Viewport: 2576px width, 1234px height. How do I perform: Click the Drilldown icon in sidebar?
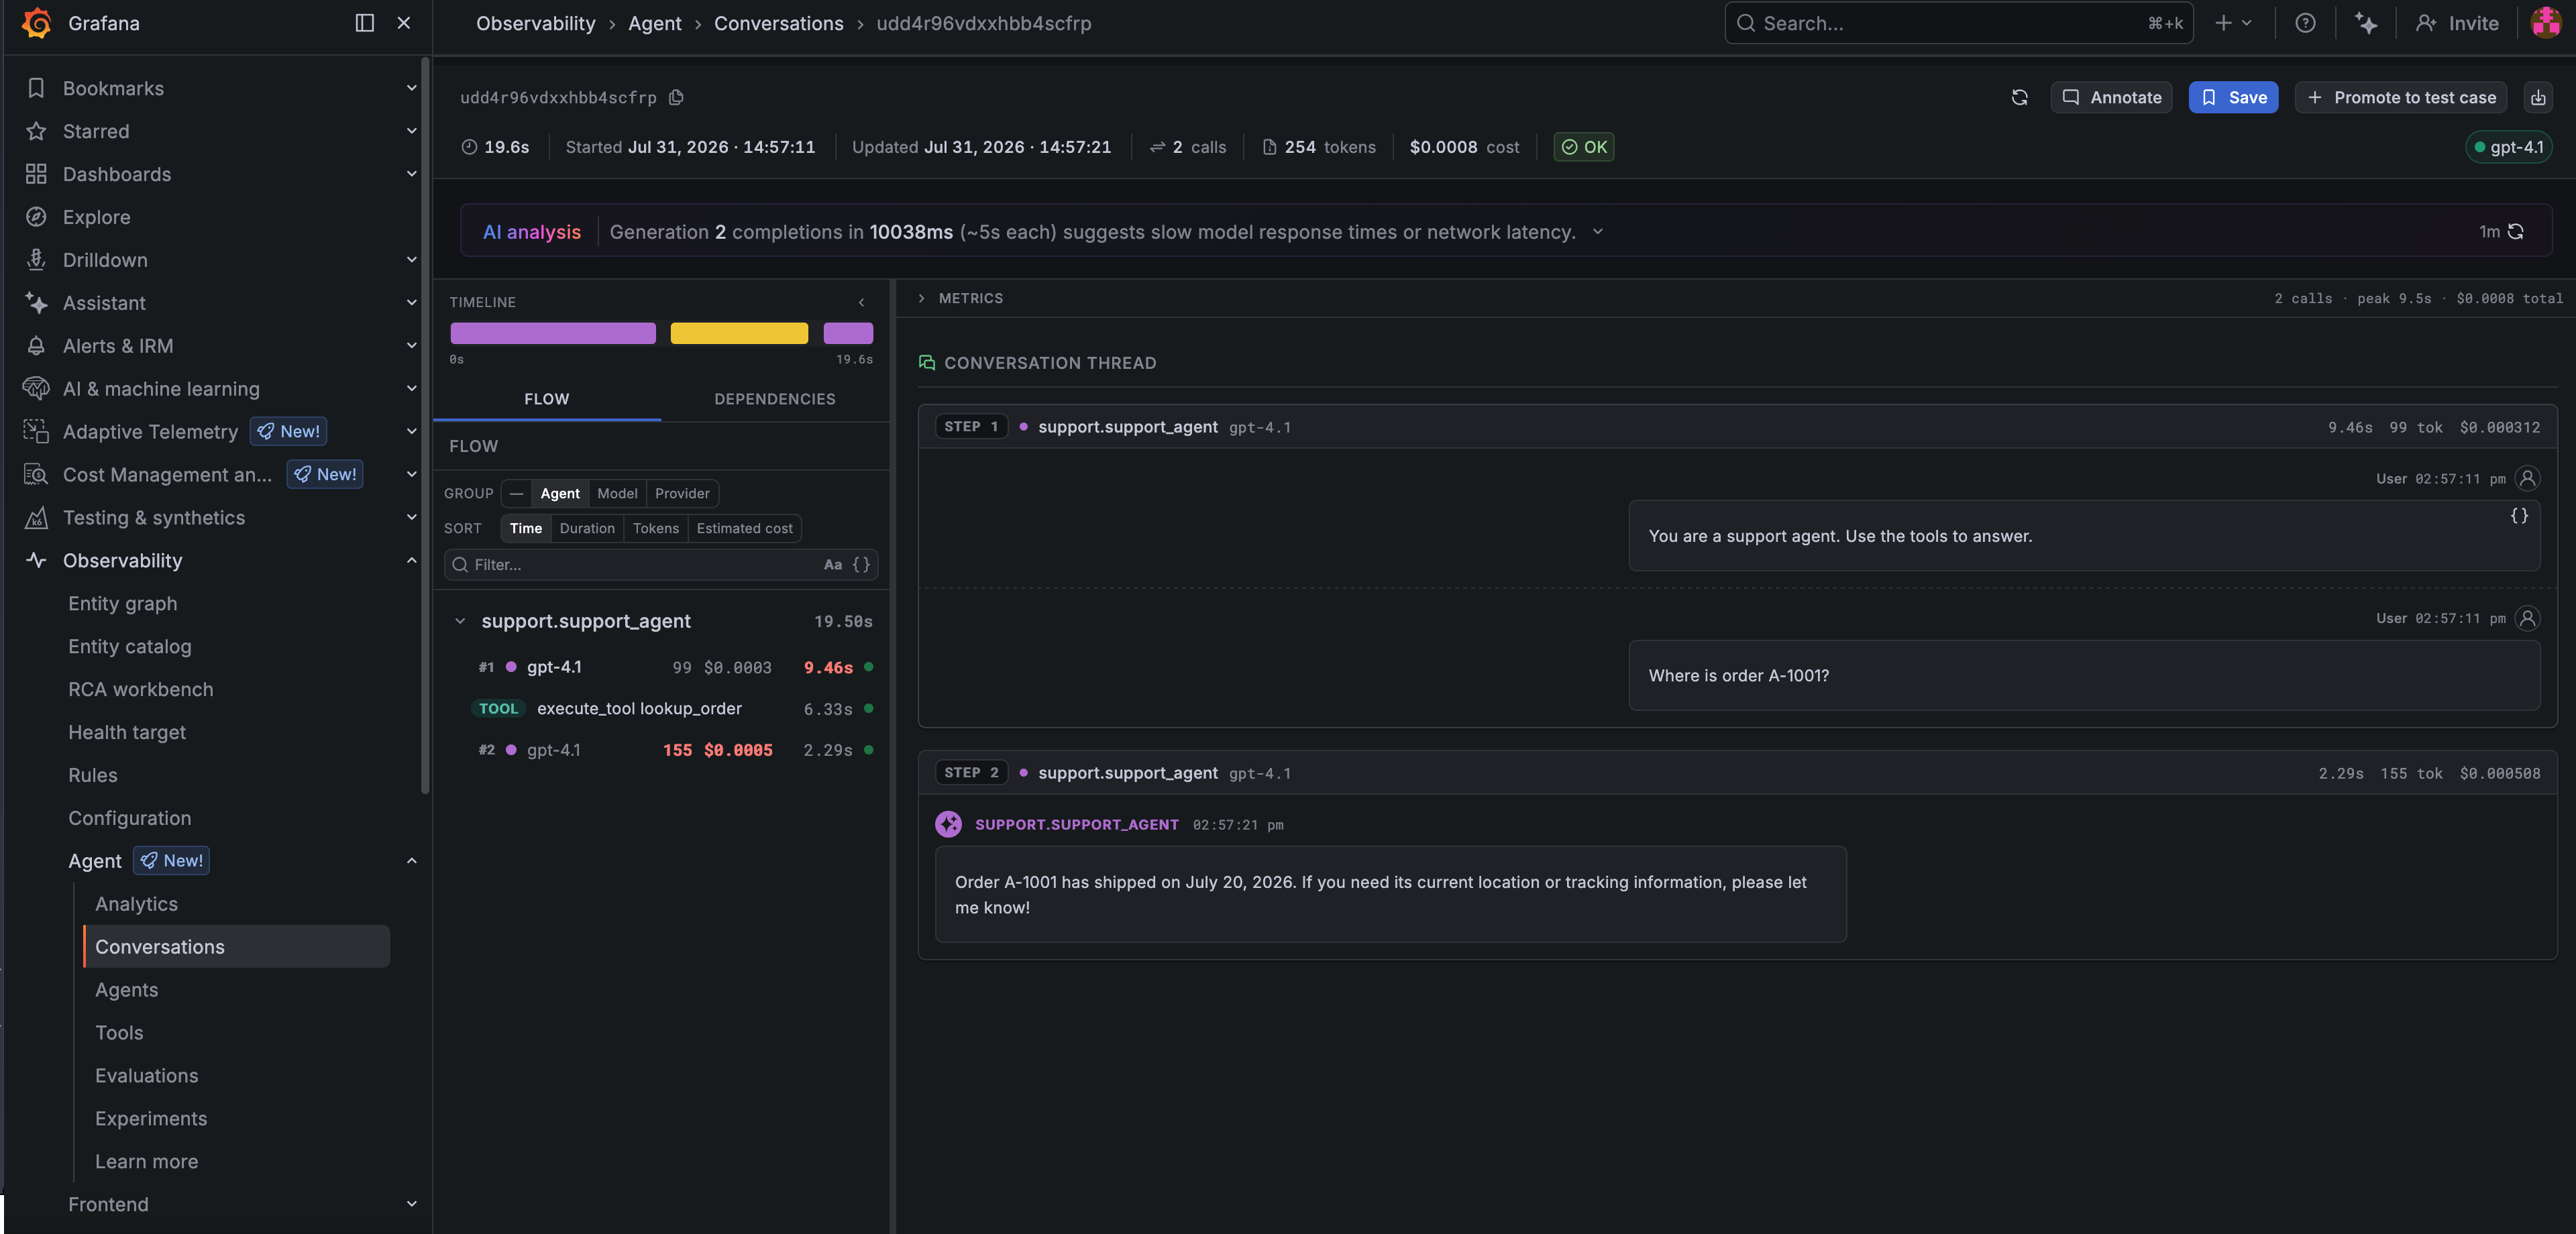pos(36,260)
